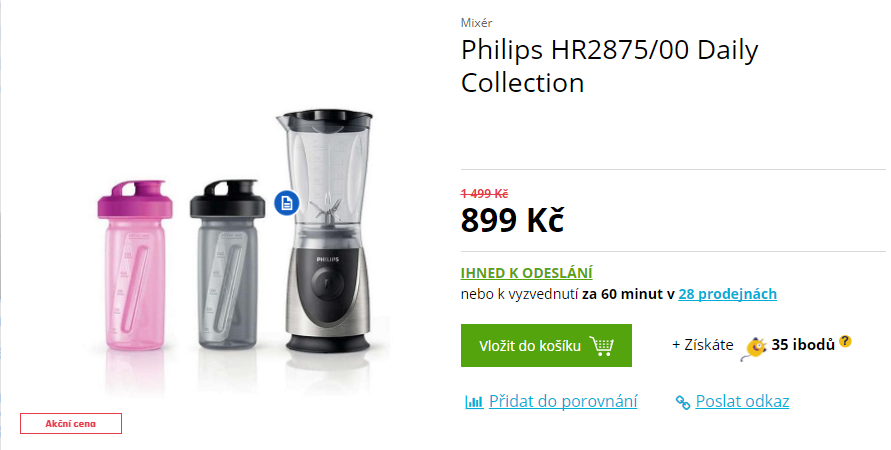This screenshot has height=450, width=891.
Task: Click the shopping cart icon in green button
Action: 602,345
